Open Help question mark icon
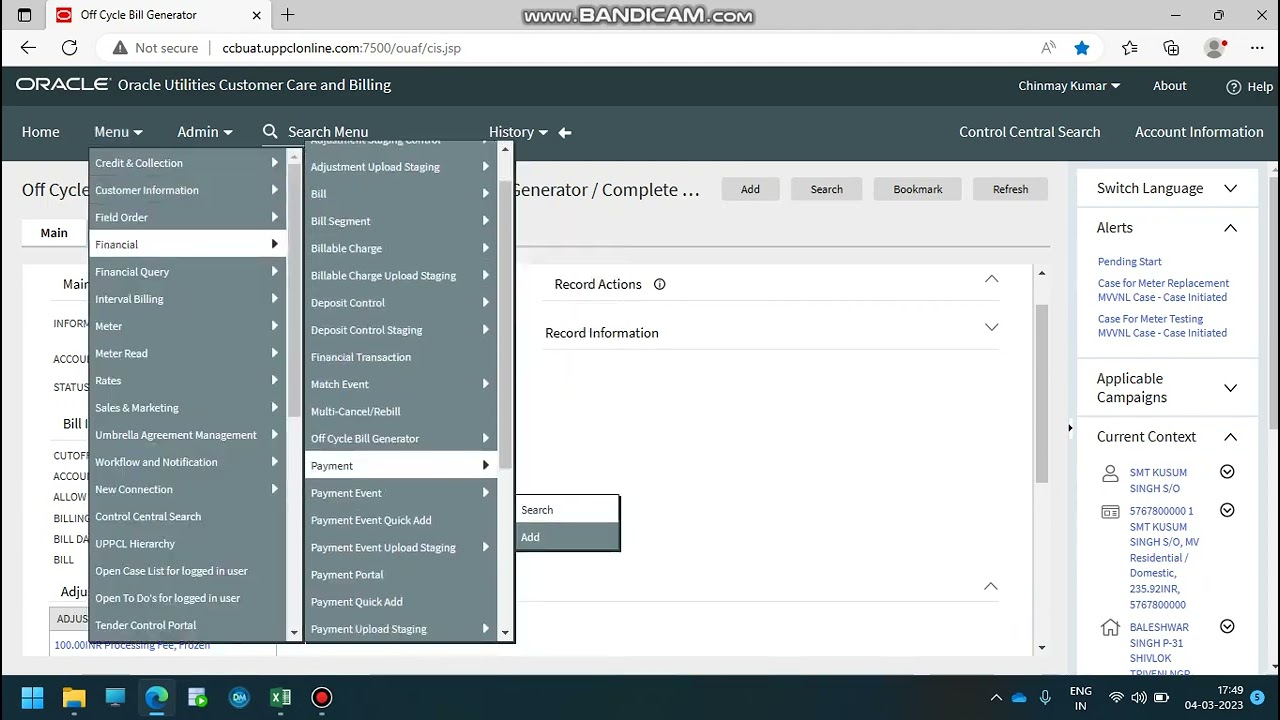Viewport: 1280px width, 720px height. pyautogui.click(x=1234, y=86)
